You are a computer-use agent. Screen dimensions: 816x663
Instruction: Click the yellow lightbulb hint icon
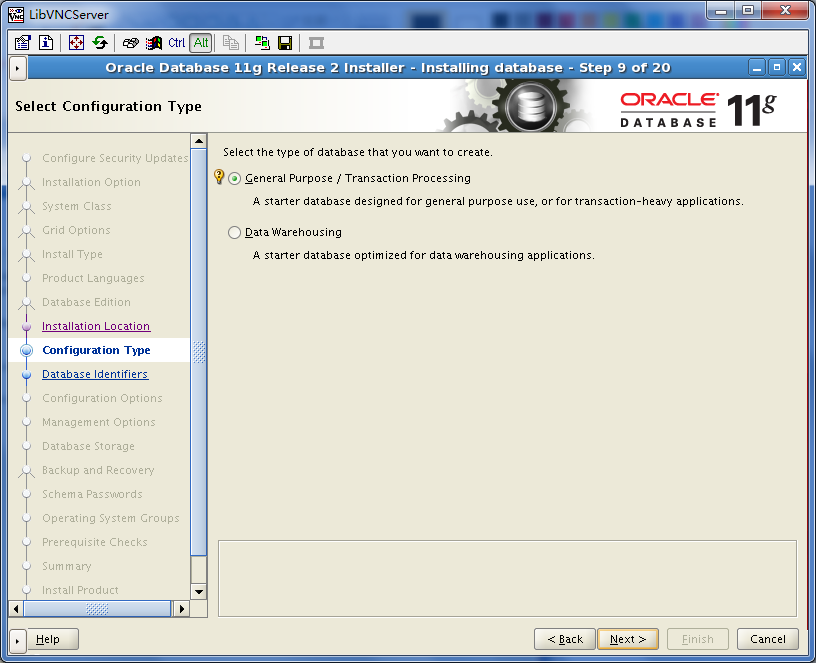click(x=219, y=177)
